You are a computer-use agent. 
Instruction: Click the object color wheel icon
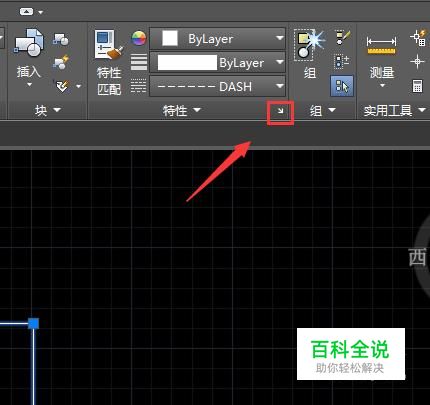coord(139,38)
